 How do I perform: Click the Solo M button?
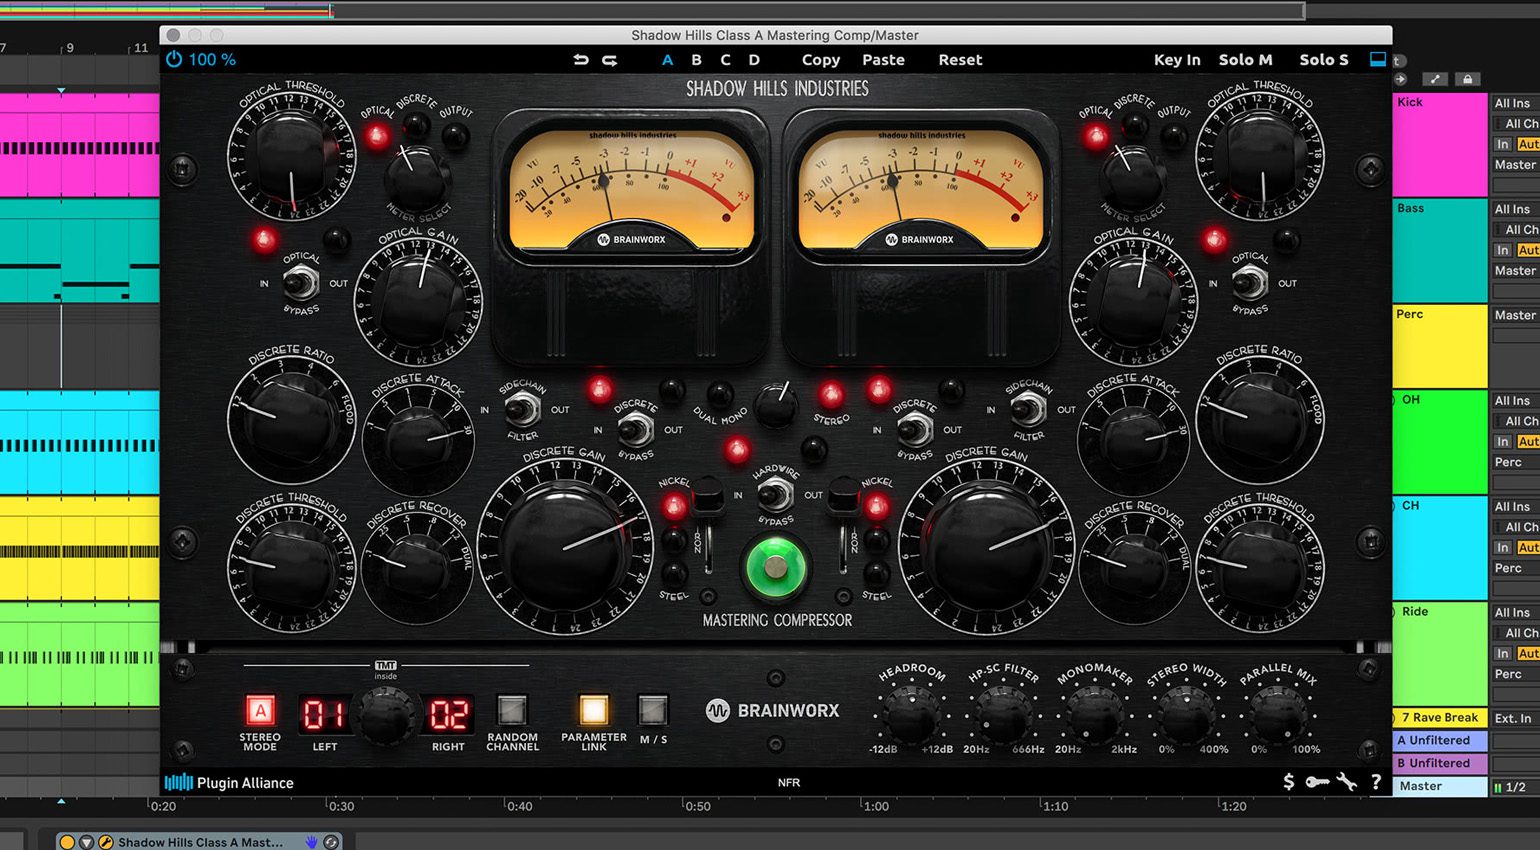[x=1245, y=60]
